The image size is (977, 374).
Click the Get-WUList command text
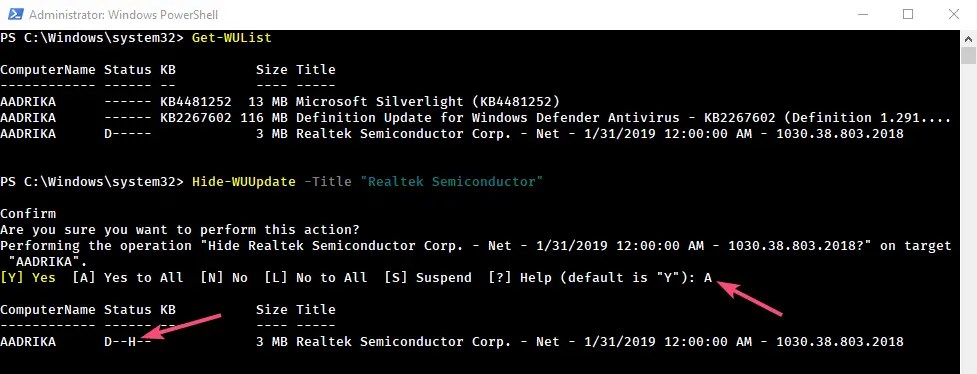pyautogui.click(x=232, y=38)
